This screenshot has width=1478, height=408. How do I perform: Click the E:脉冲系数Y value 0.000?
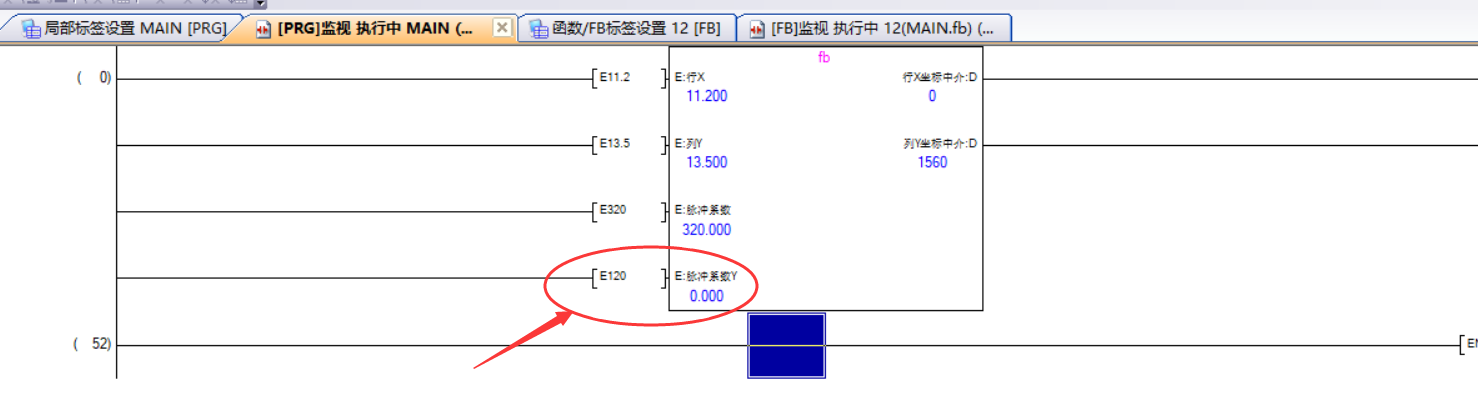706,296
